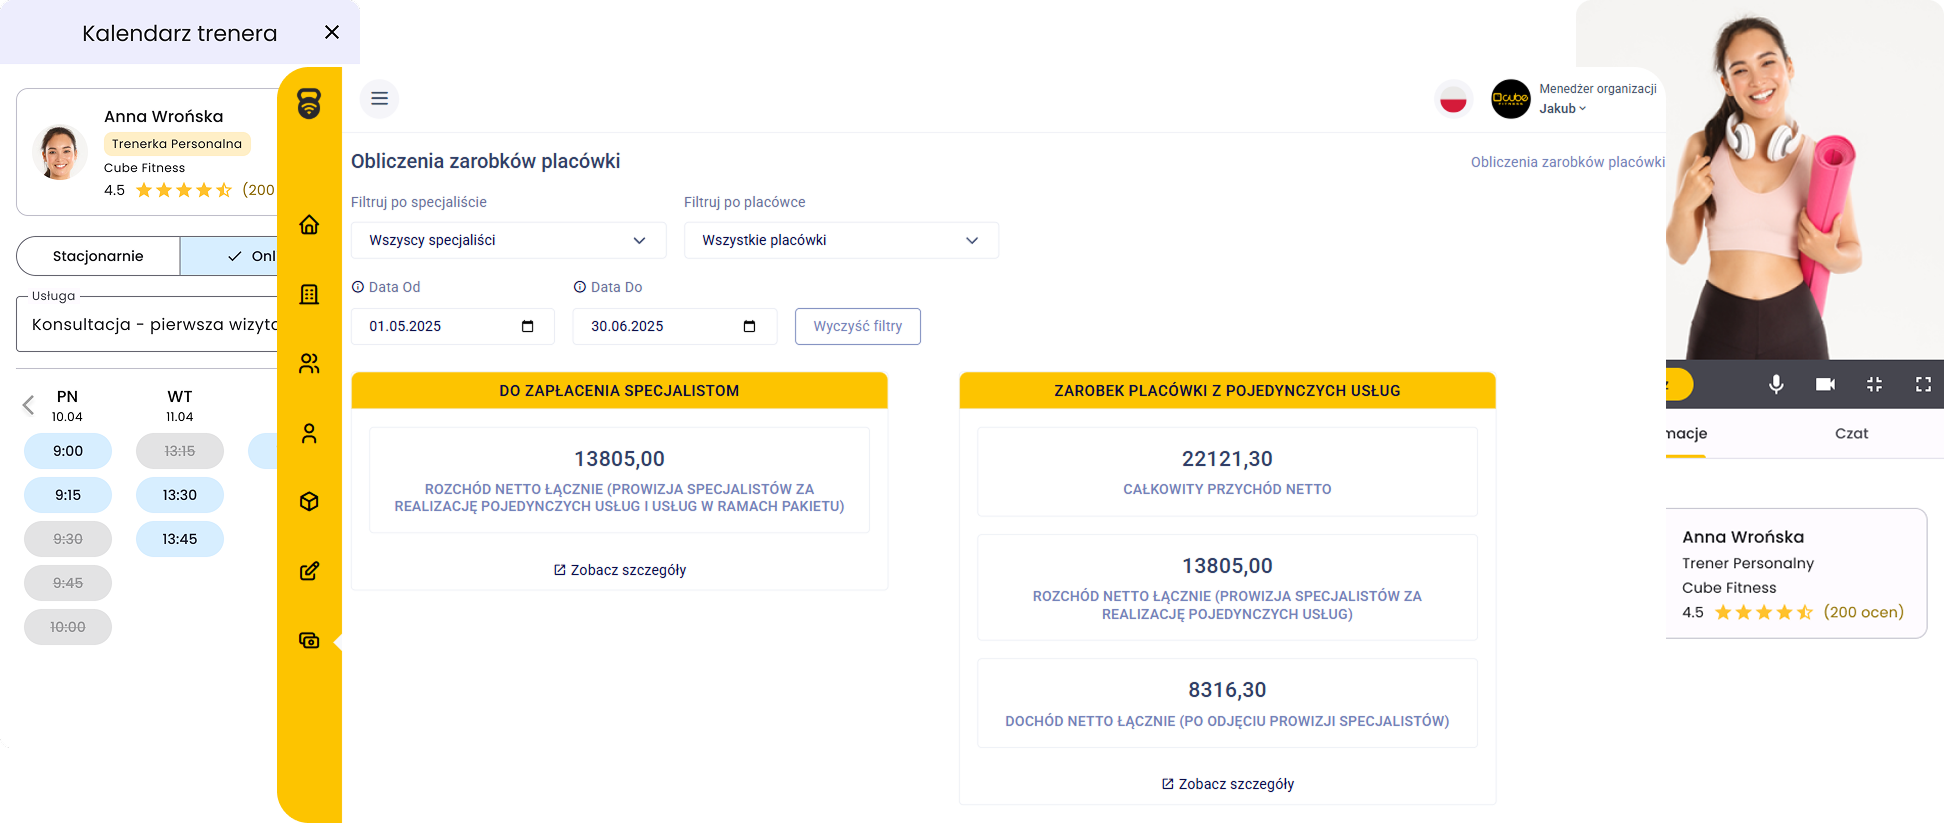Open the Jakub user menu

coord(1562,109)
